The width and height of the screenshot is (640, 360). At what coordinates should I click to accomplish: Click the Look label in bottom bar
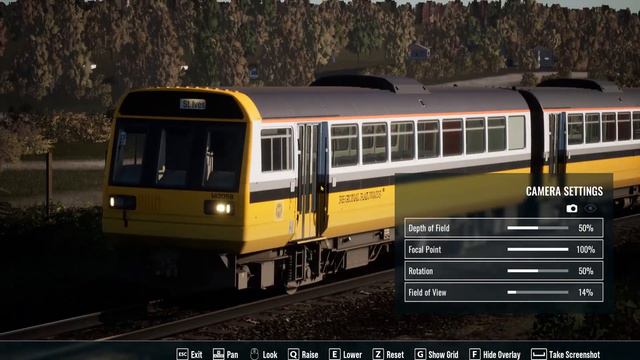[x=270, y=355]
